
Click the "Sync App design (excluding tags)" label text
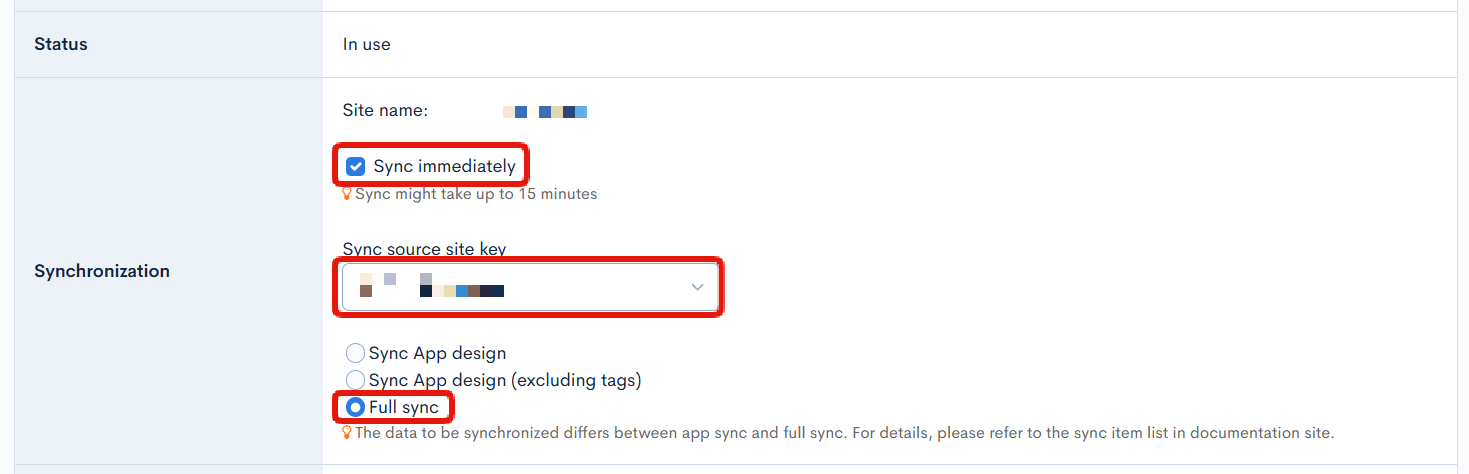tap(504, 380)
